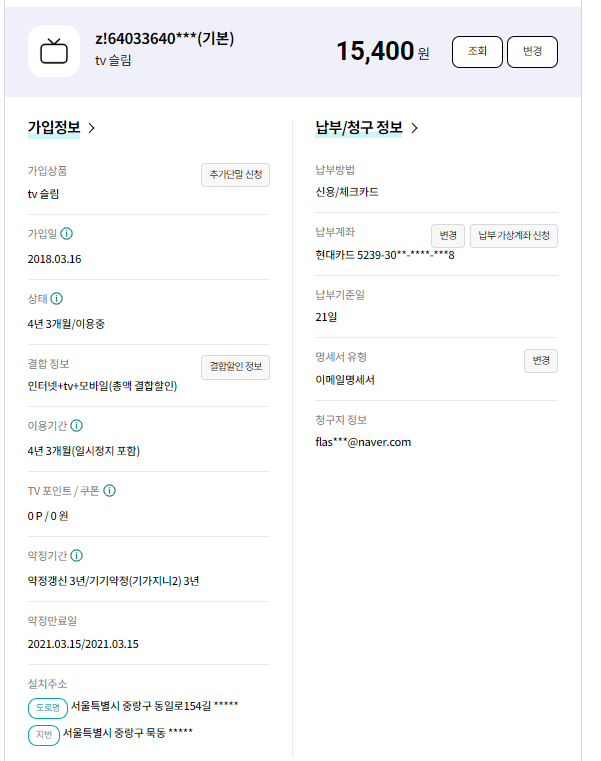Open 결합할인 정보 button
Viewport: 601px width, 761px height.
pyautogui.click(x=235, y=367)
